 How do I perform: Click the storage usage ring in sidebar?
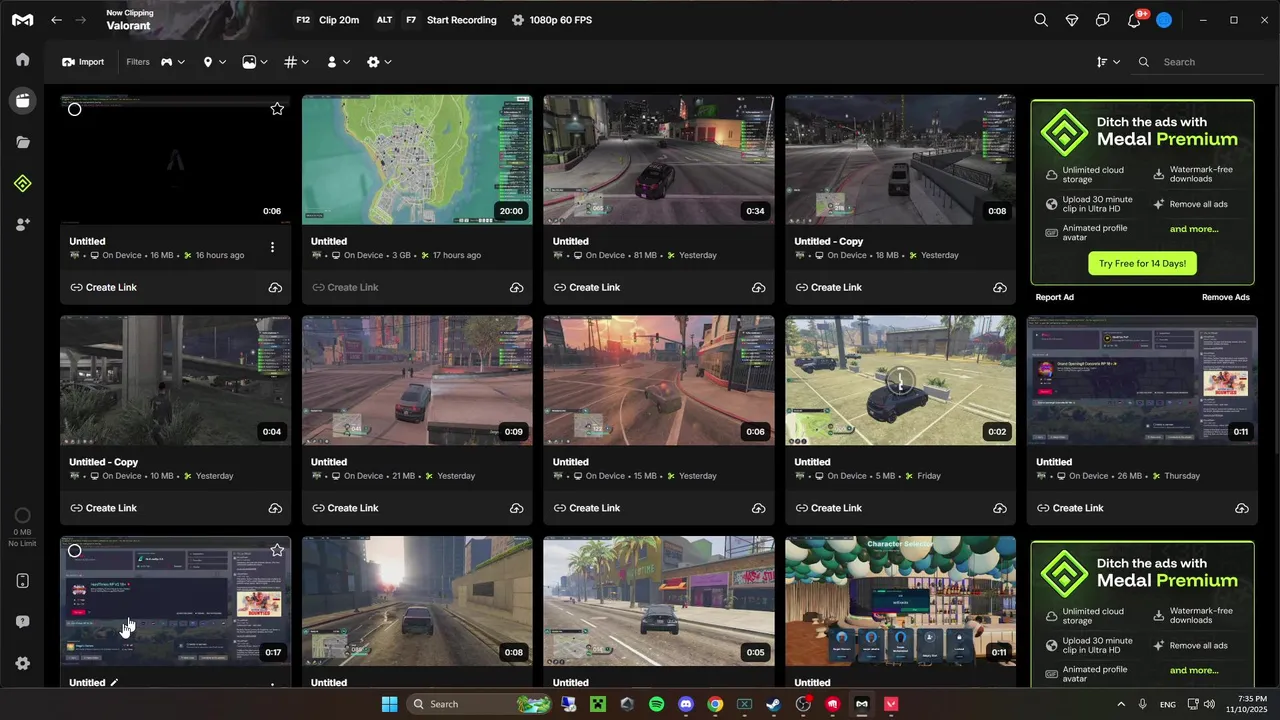[x=22, y=516]
